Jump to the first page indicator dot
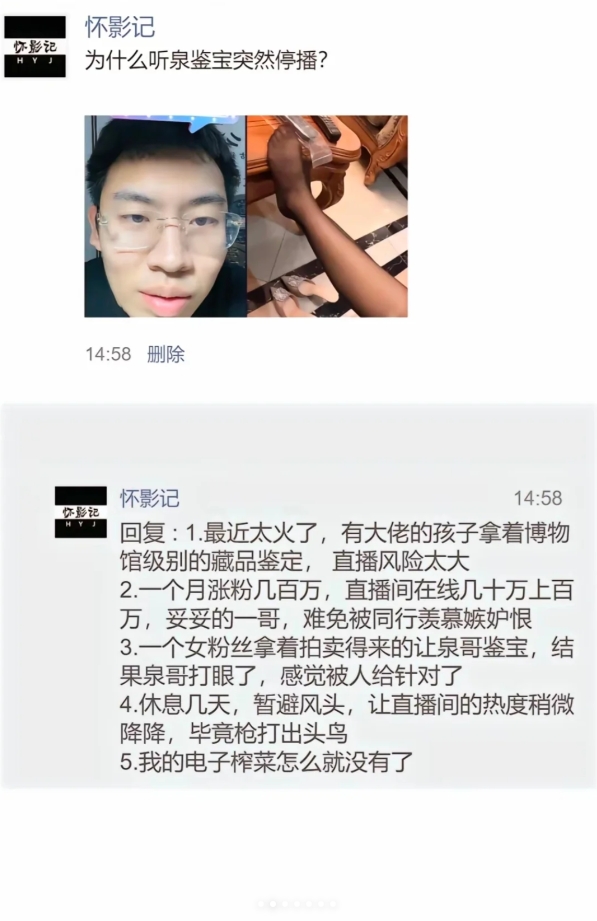597x921 pixels. 261,904
